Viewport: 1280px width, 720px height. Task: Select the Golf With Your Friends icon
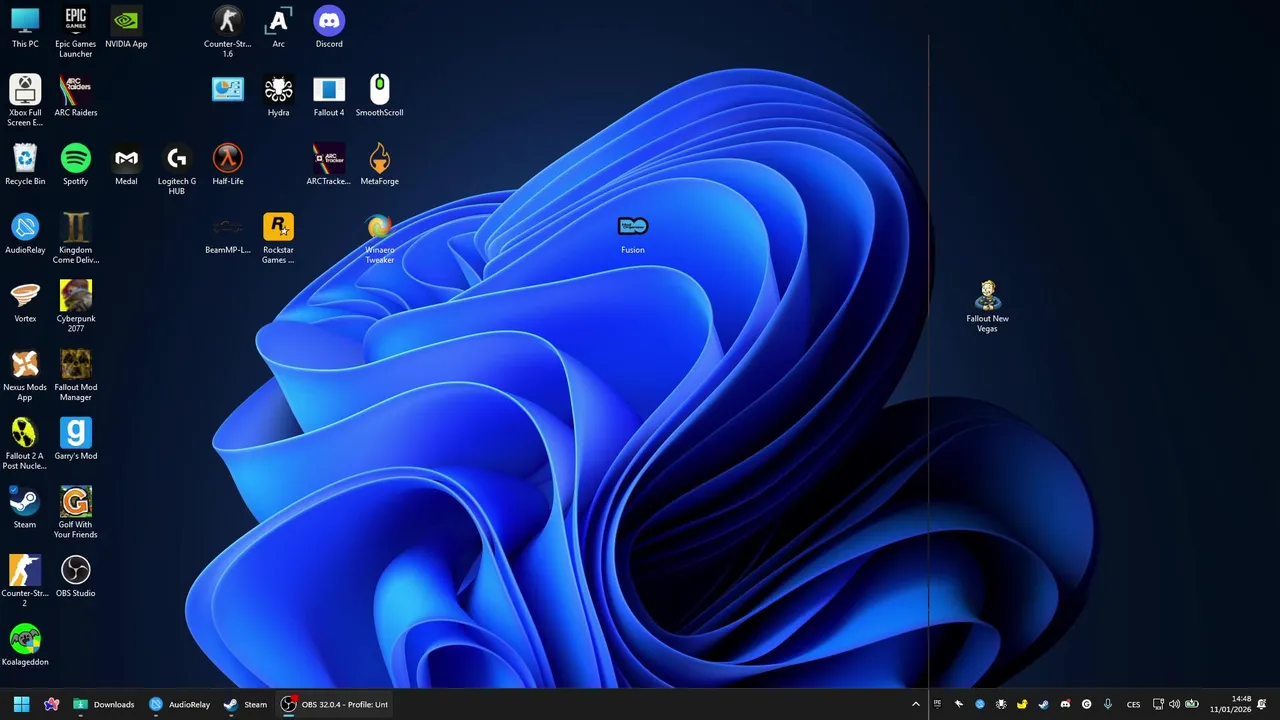pos(75,512)
